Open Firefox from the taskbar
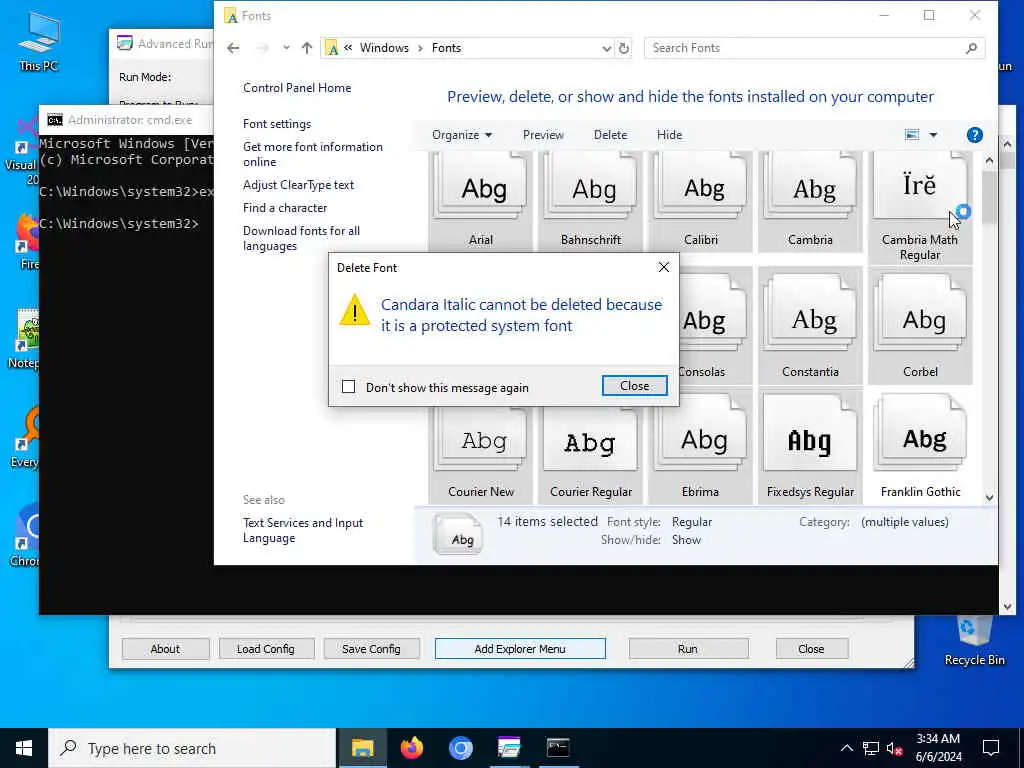 coord(411,748)
